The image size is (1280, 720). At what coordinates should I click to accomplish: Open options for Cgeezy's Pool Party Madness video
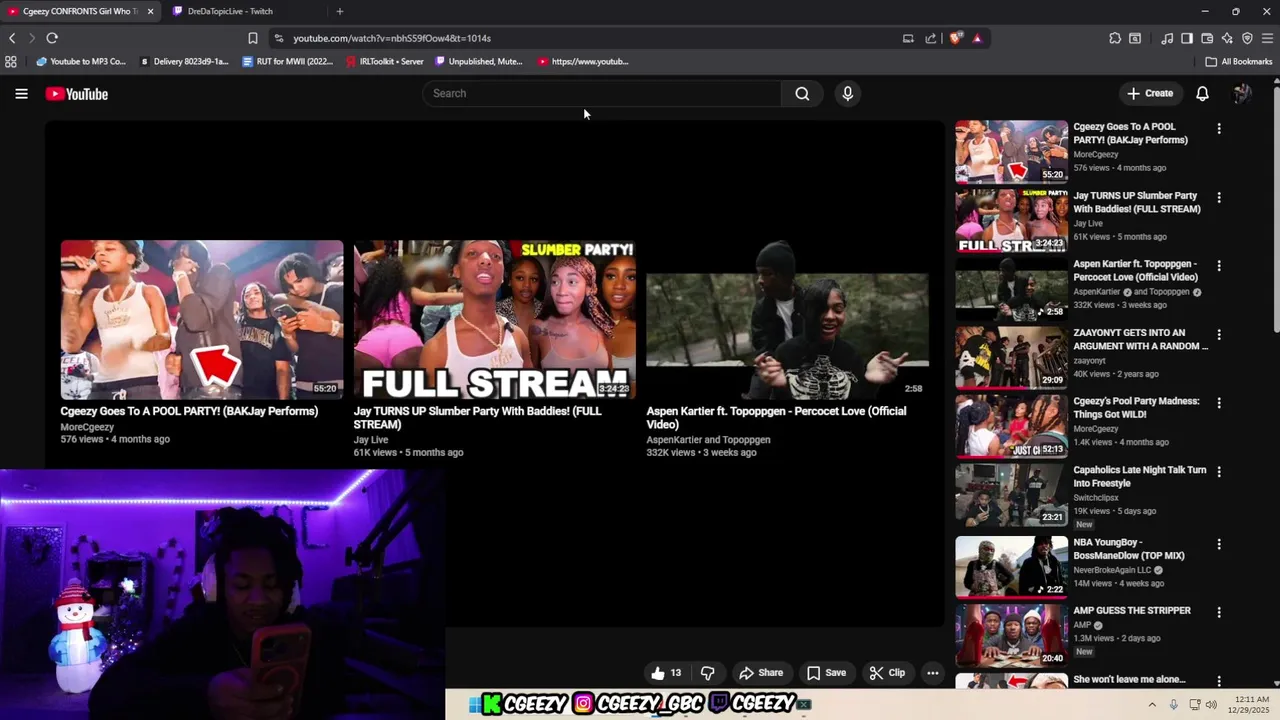[1218, 403]
